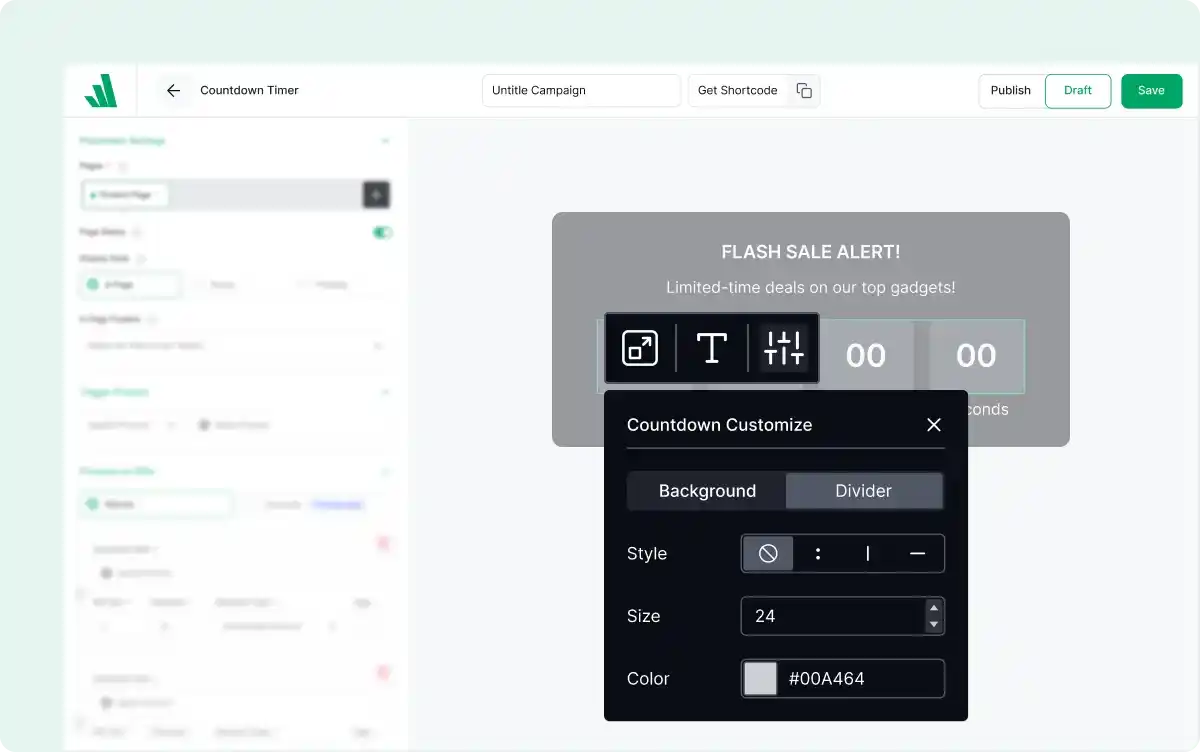Viewport: 1200px width, 752px height.
Task: Click the Untitle Campaign name field
Action: pos(581,90)
